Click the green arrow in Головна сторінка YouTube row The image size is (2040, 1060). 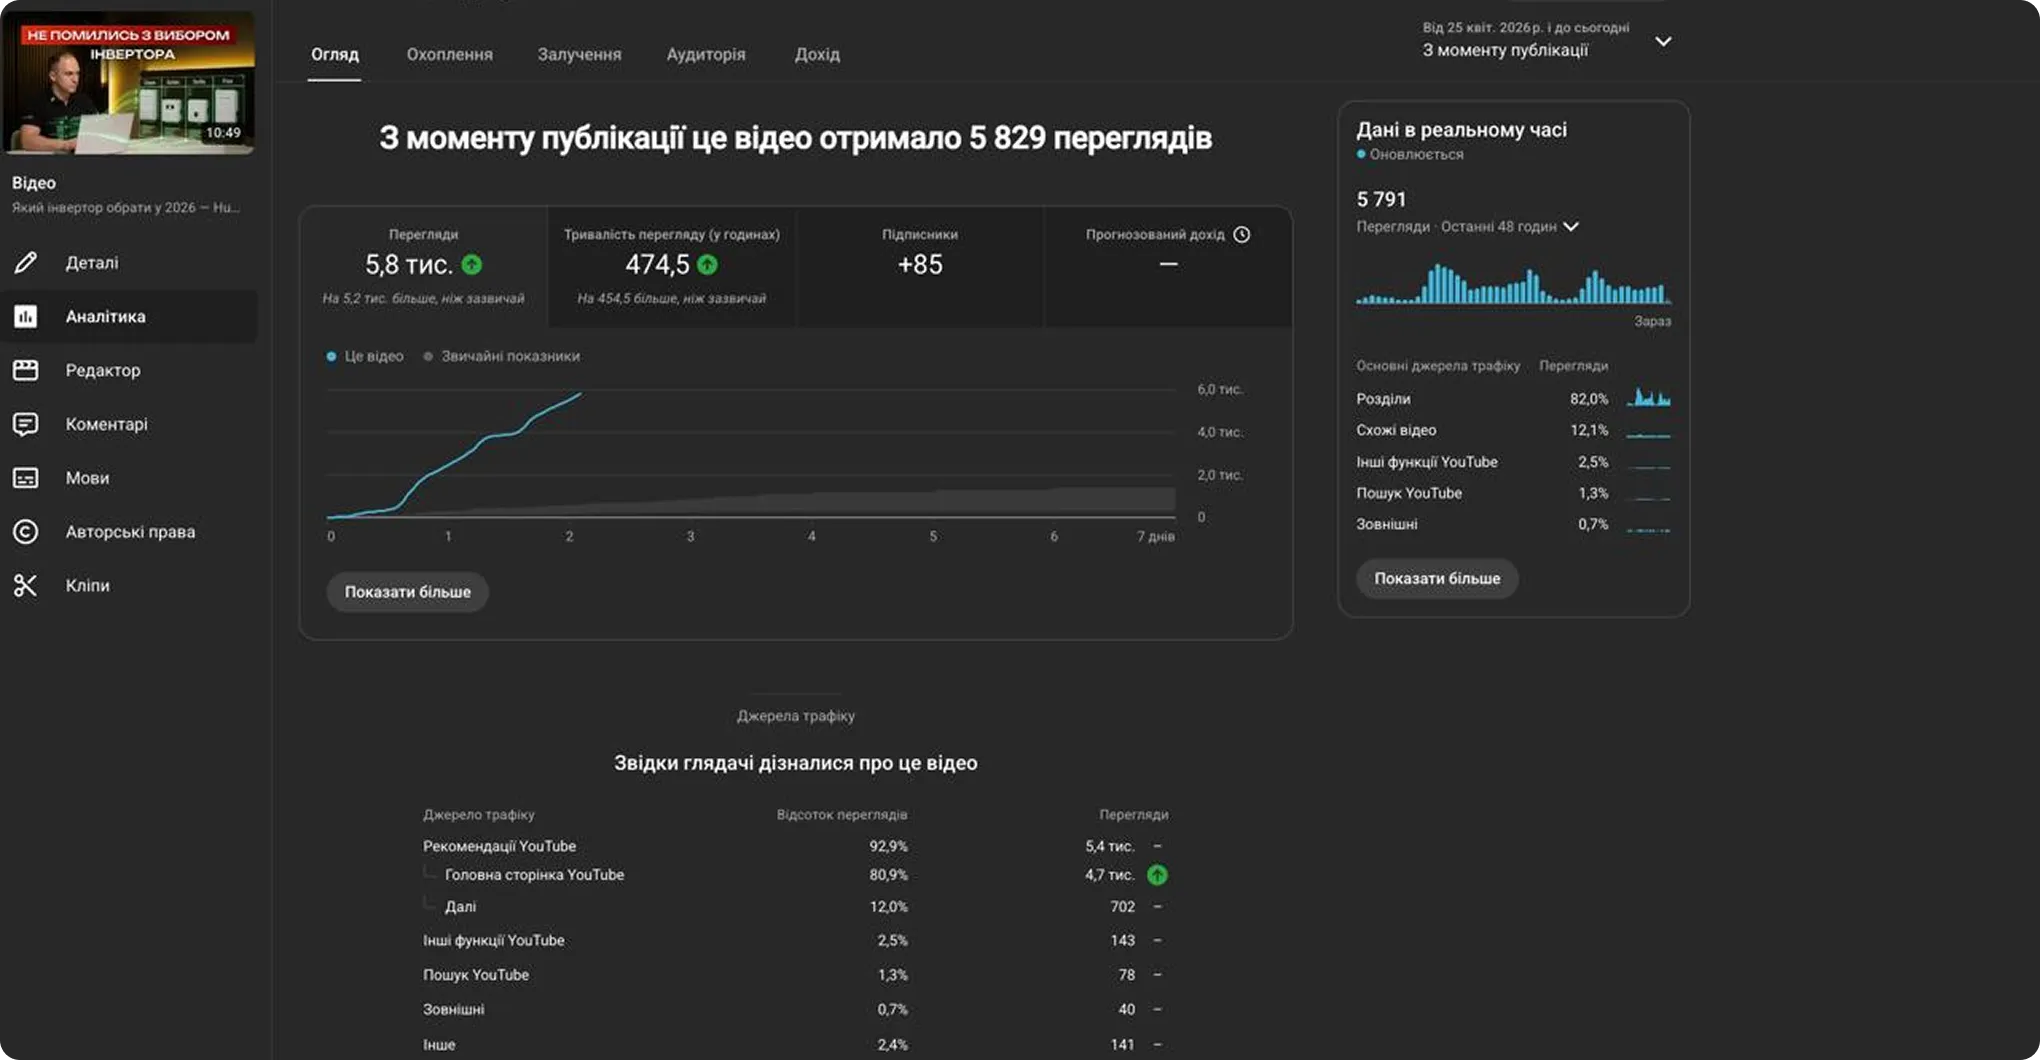tap(1157, 875)
